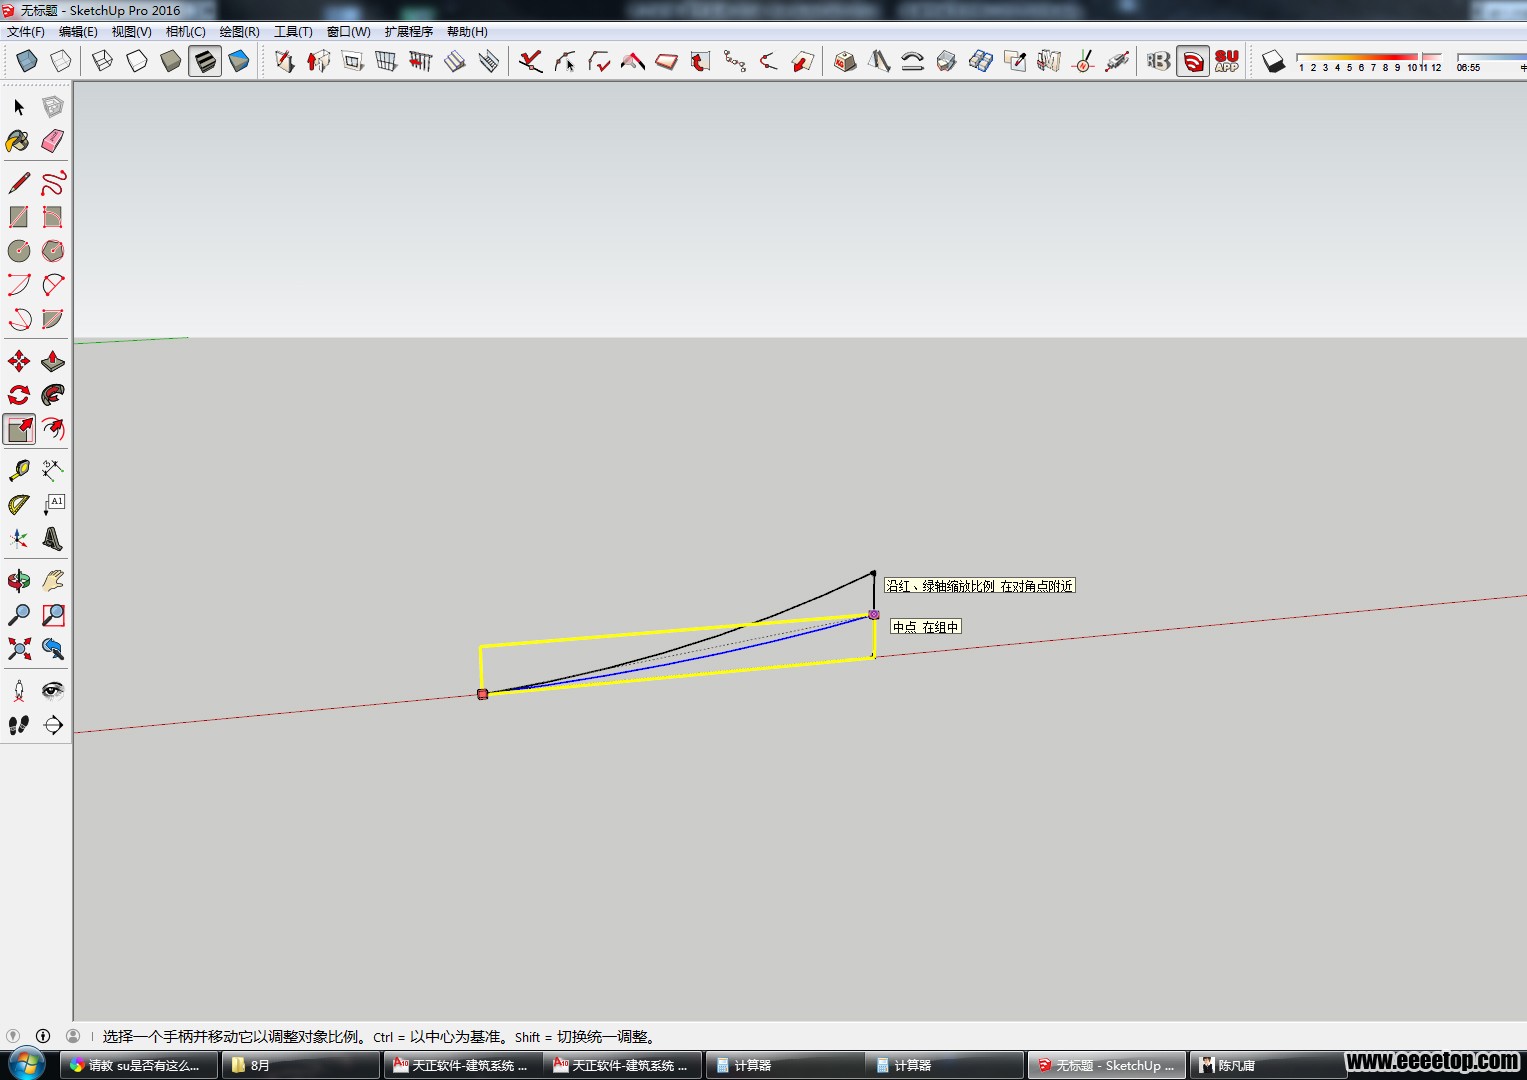
Task: Toggle Shadows display button
Action: point(1273,61)
